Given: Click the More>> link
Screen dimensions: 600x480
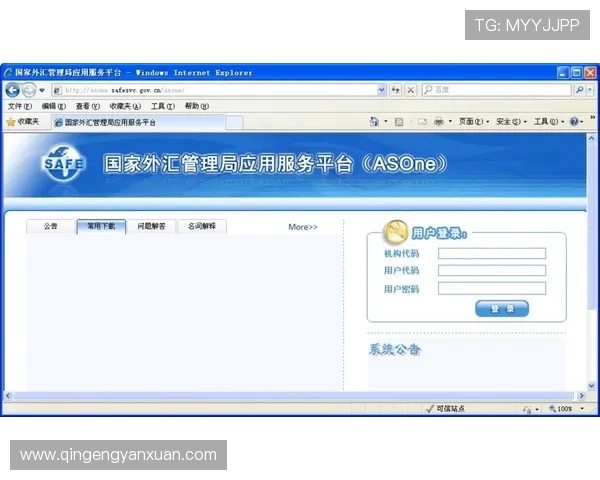Looking at the screenshot, I should coord(303,227).
